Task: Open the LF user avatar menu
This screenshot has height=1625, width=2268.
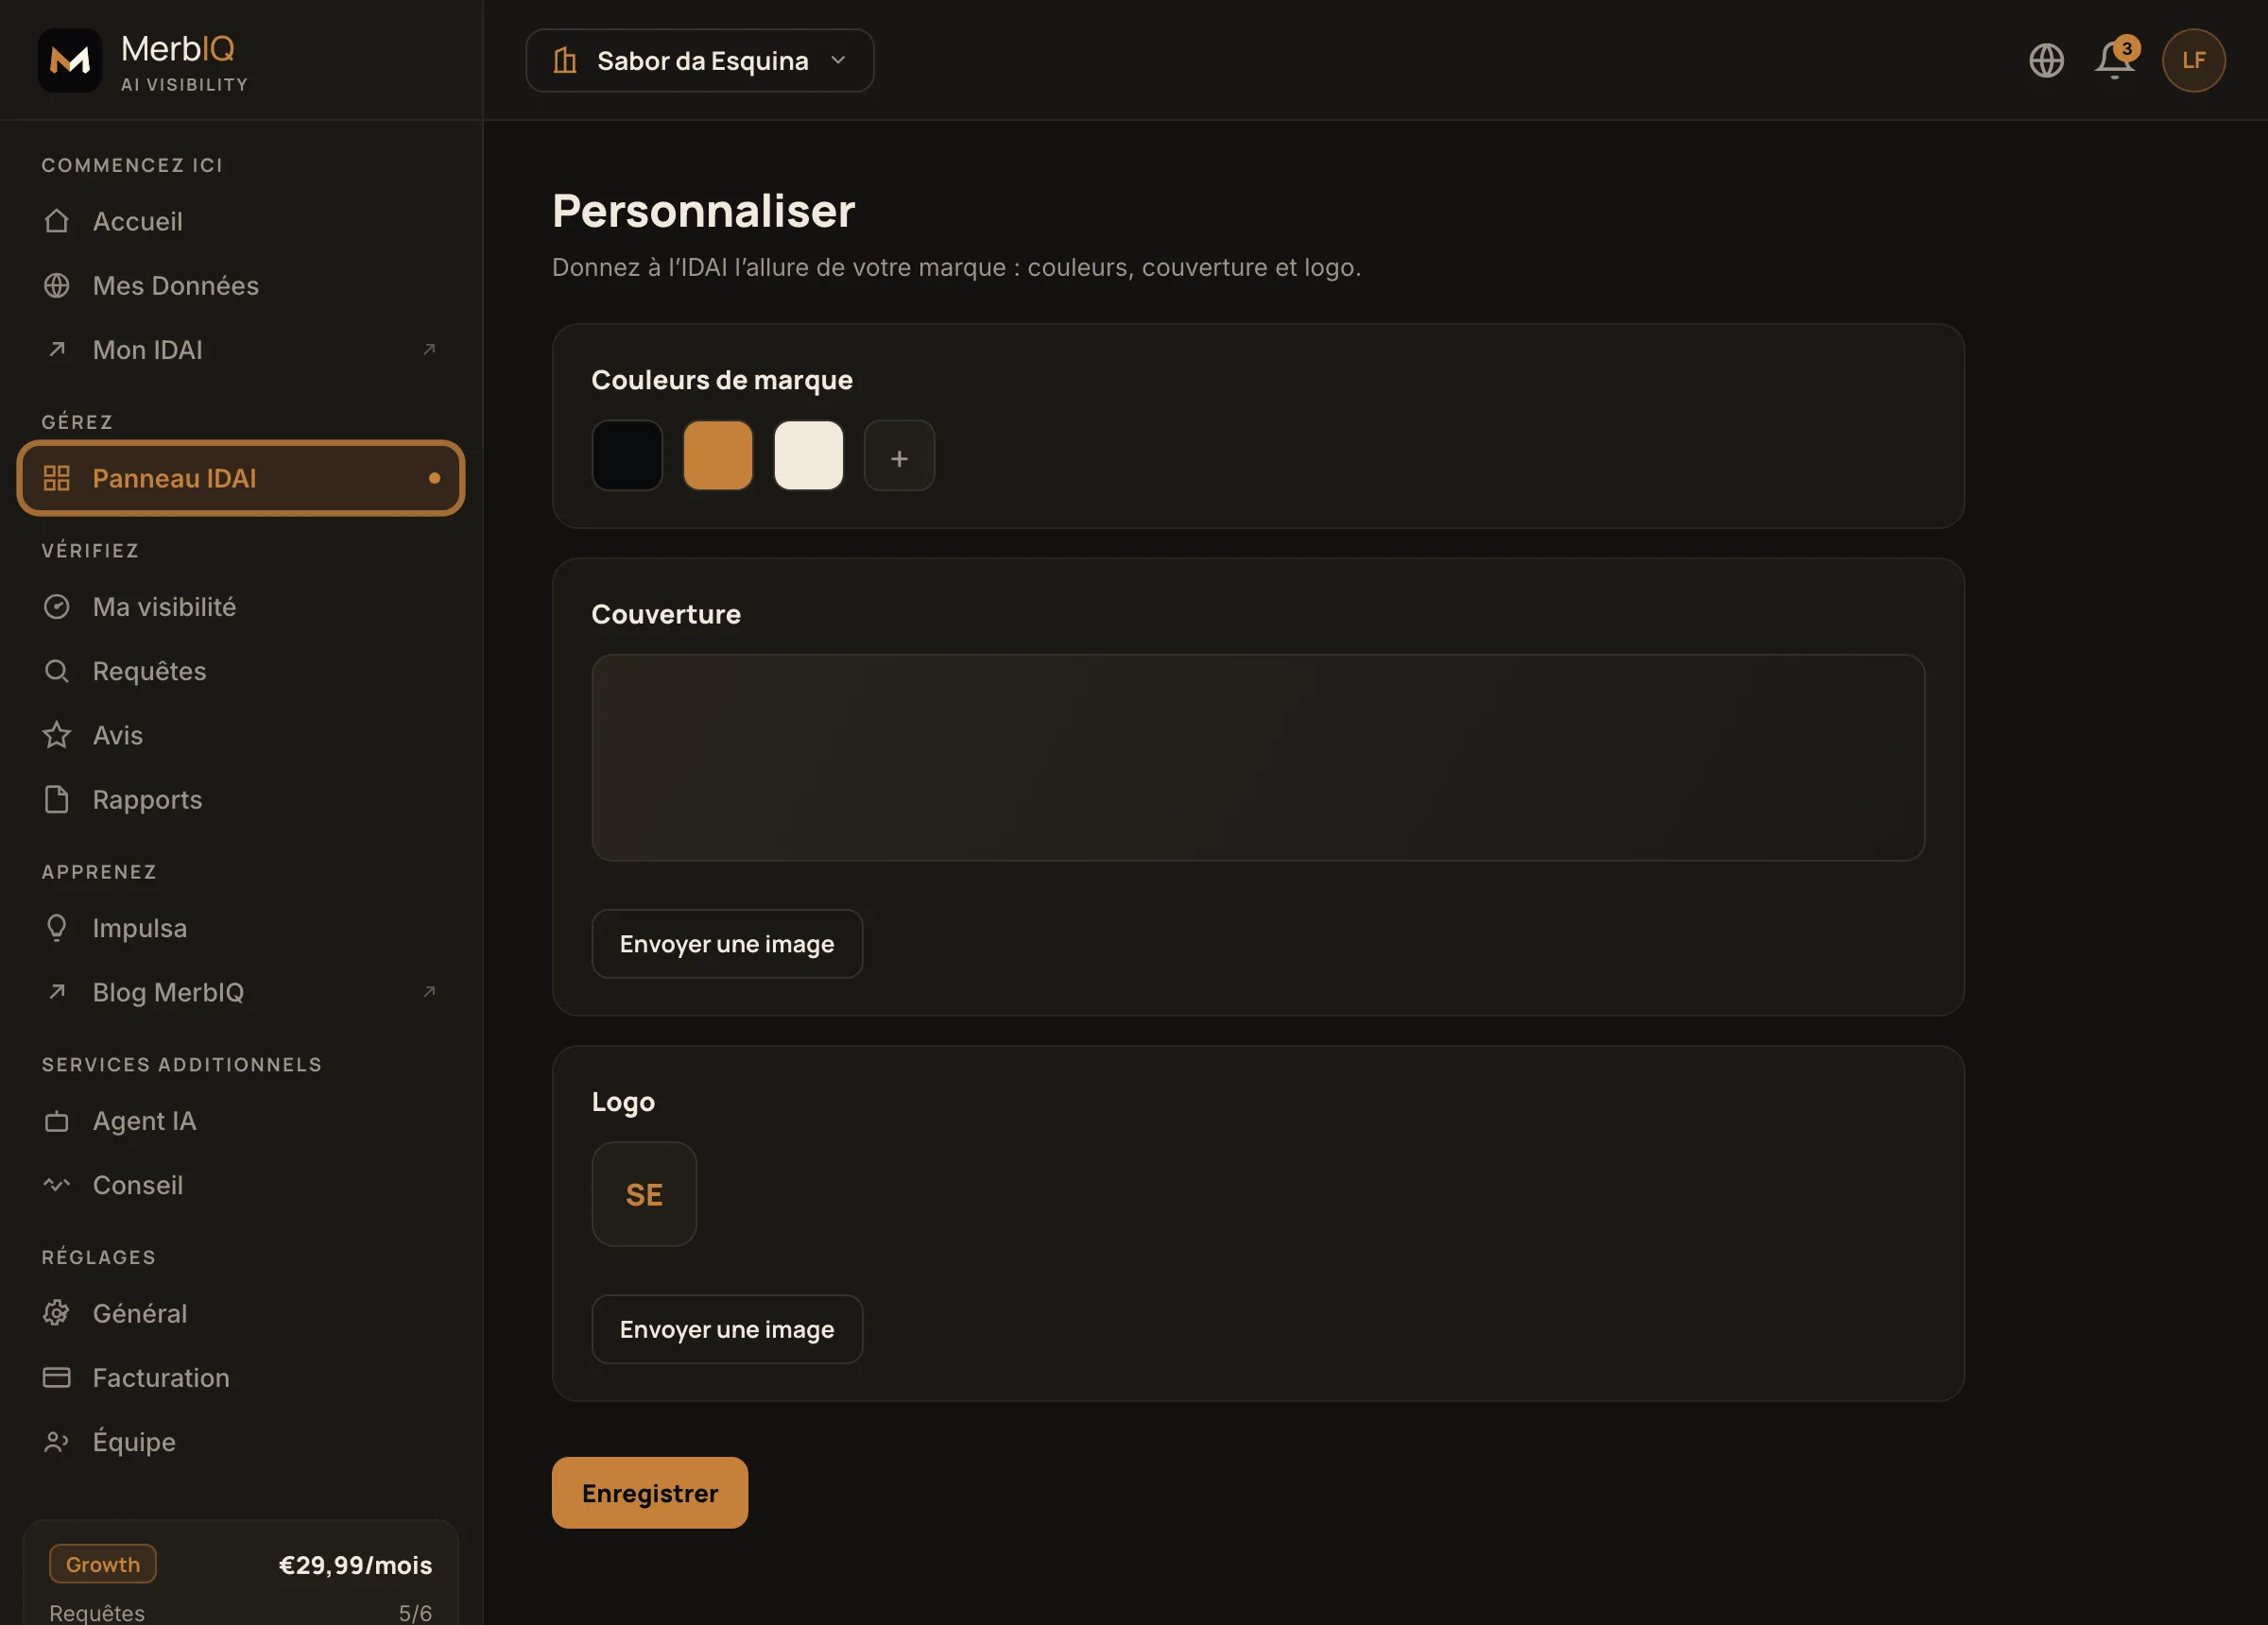Action: click(x=2193, y=60)
